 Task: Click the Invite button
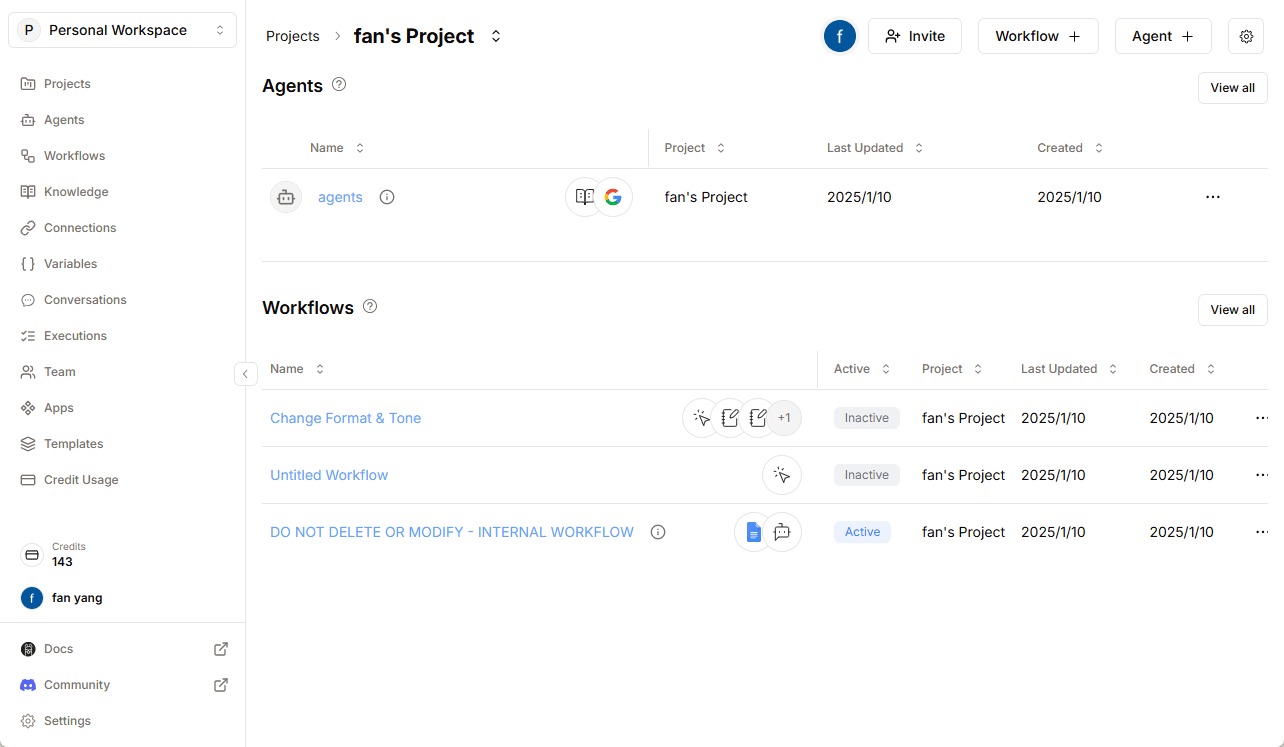tap(915, 36)
